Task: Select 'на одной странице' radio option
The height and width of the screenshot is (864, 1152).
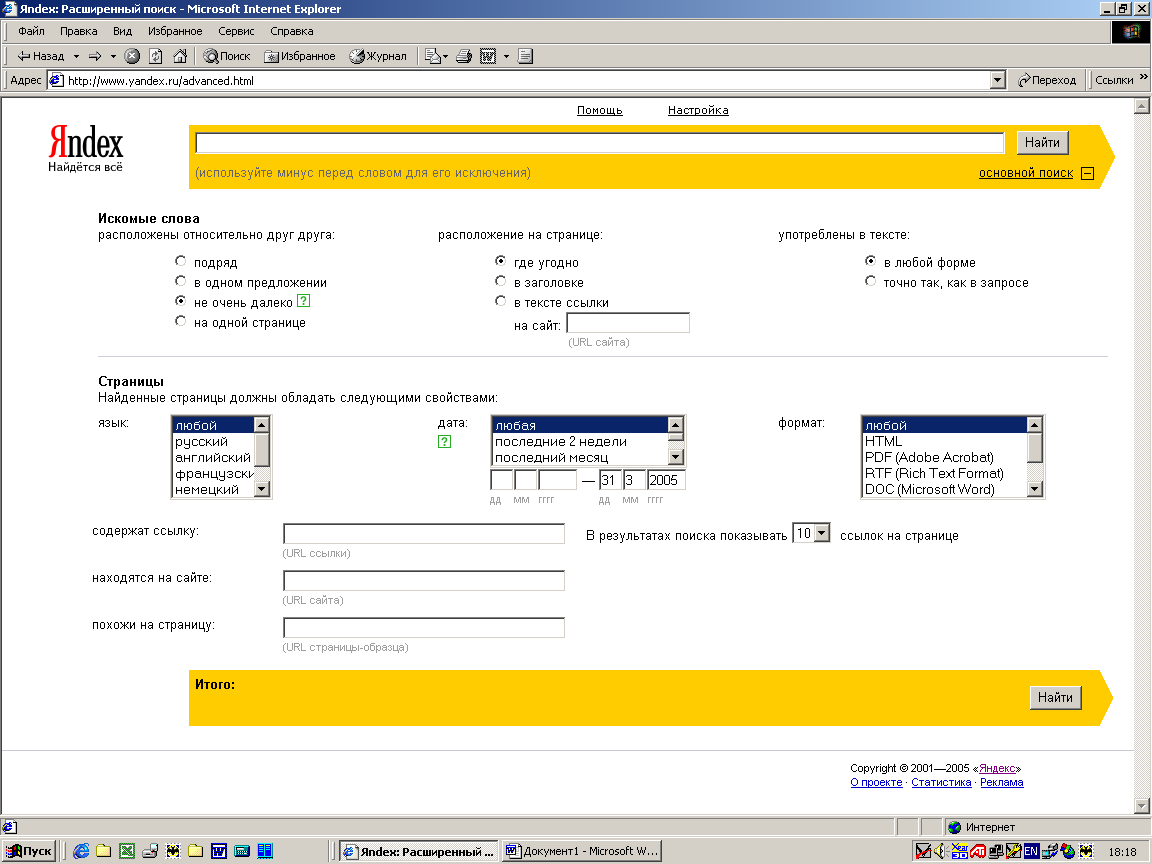Action: [x=180, y=321]
